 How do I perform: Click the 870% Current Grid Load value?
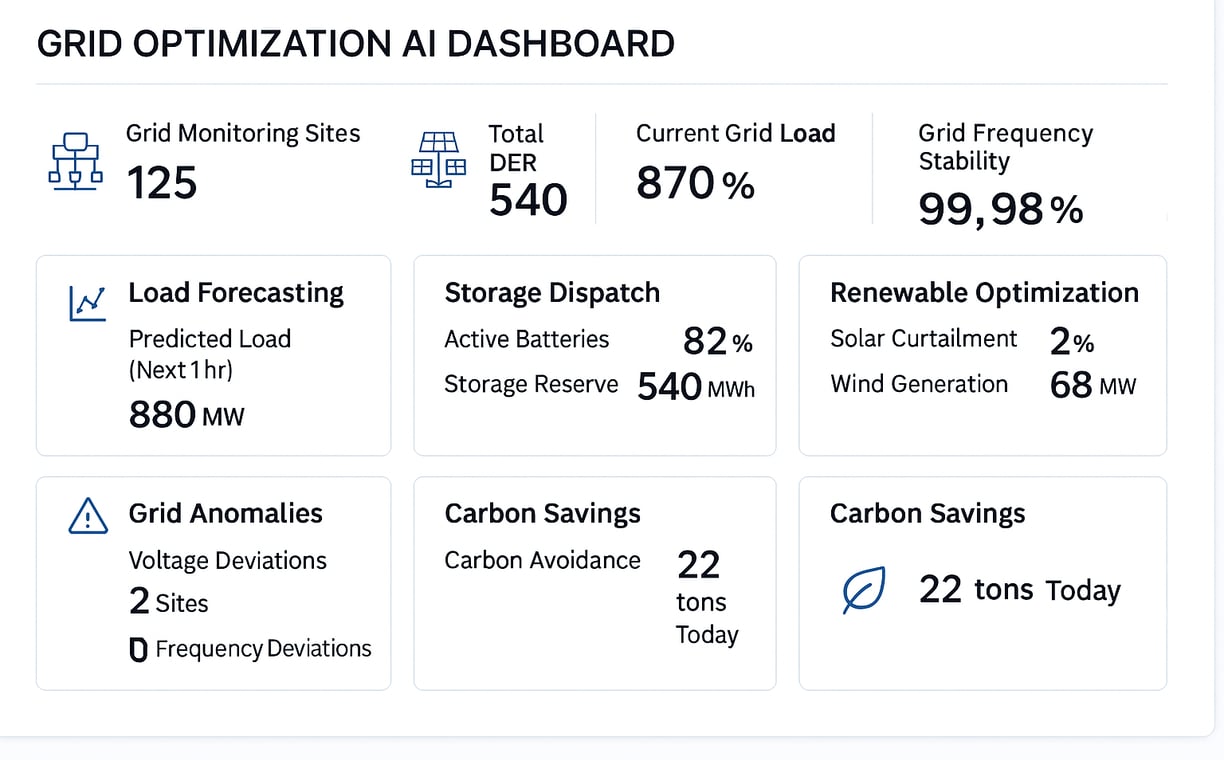695,184
